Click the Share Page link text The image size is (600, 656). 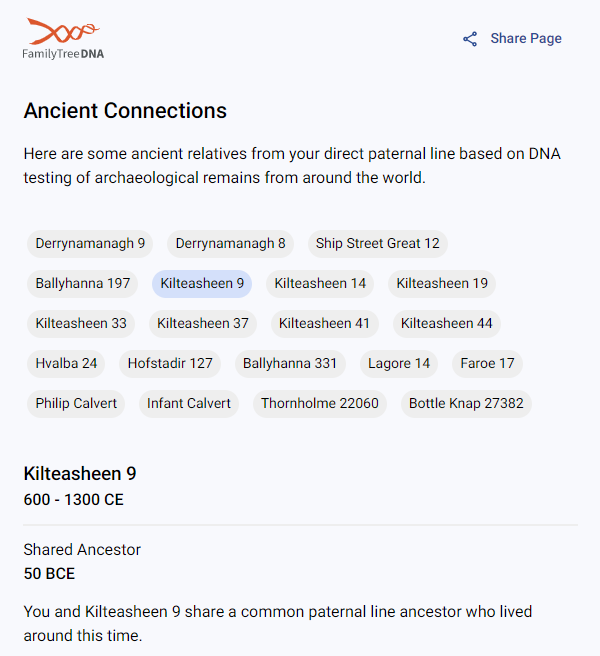(526, 38)
